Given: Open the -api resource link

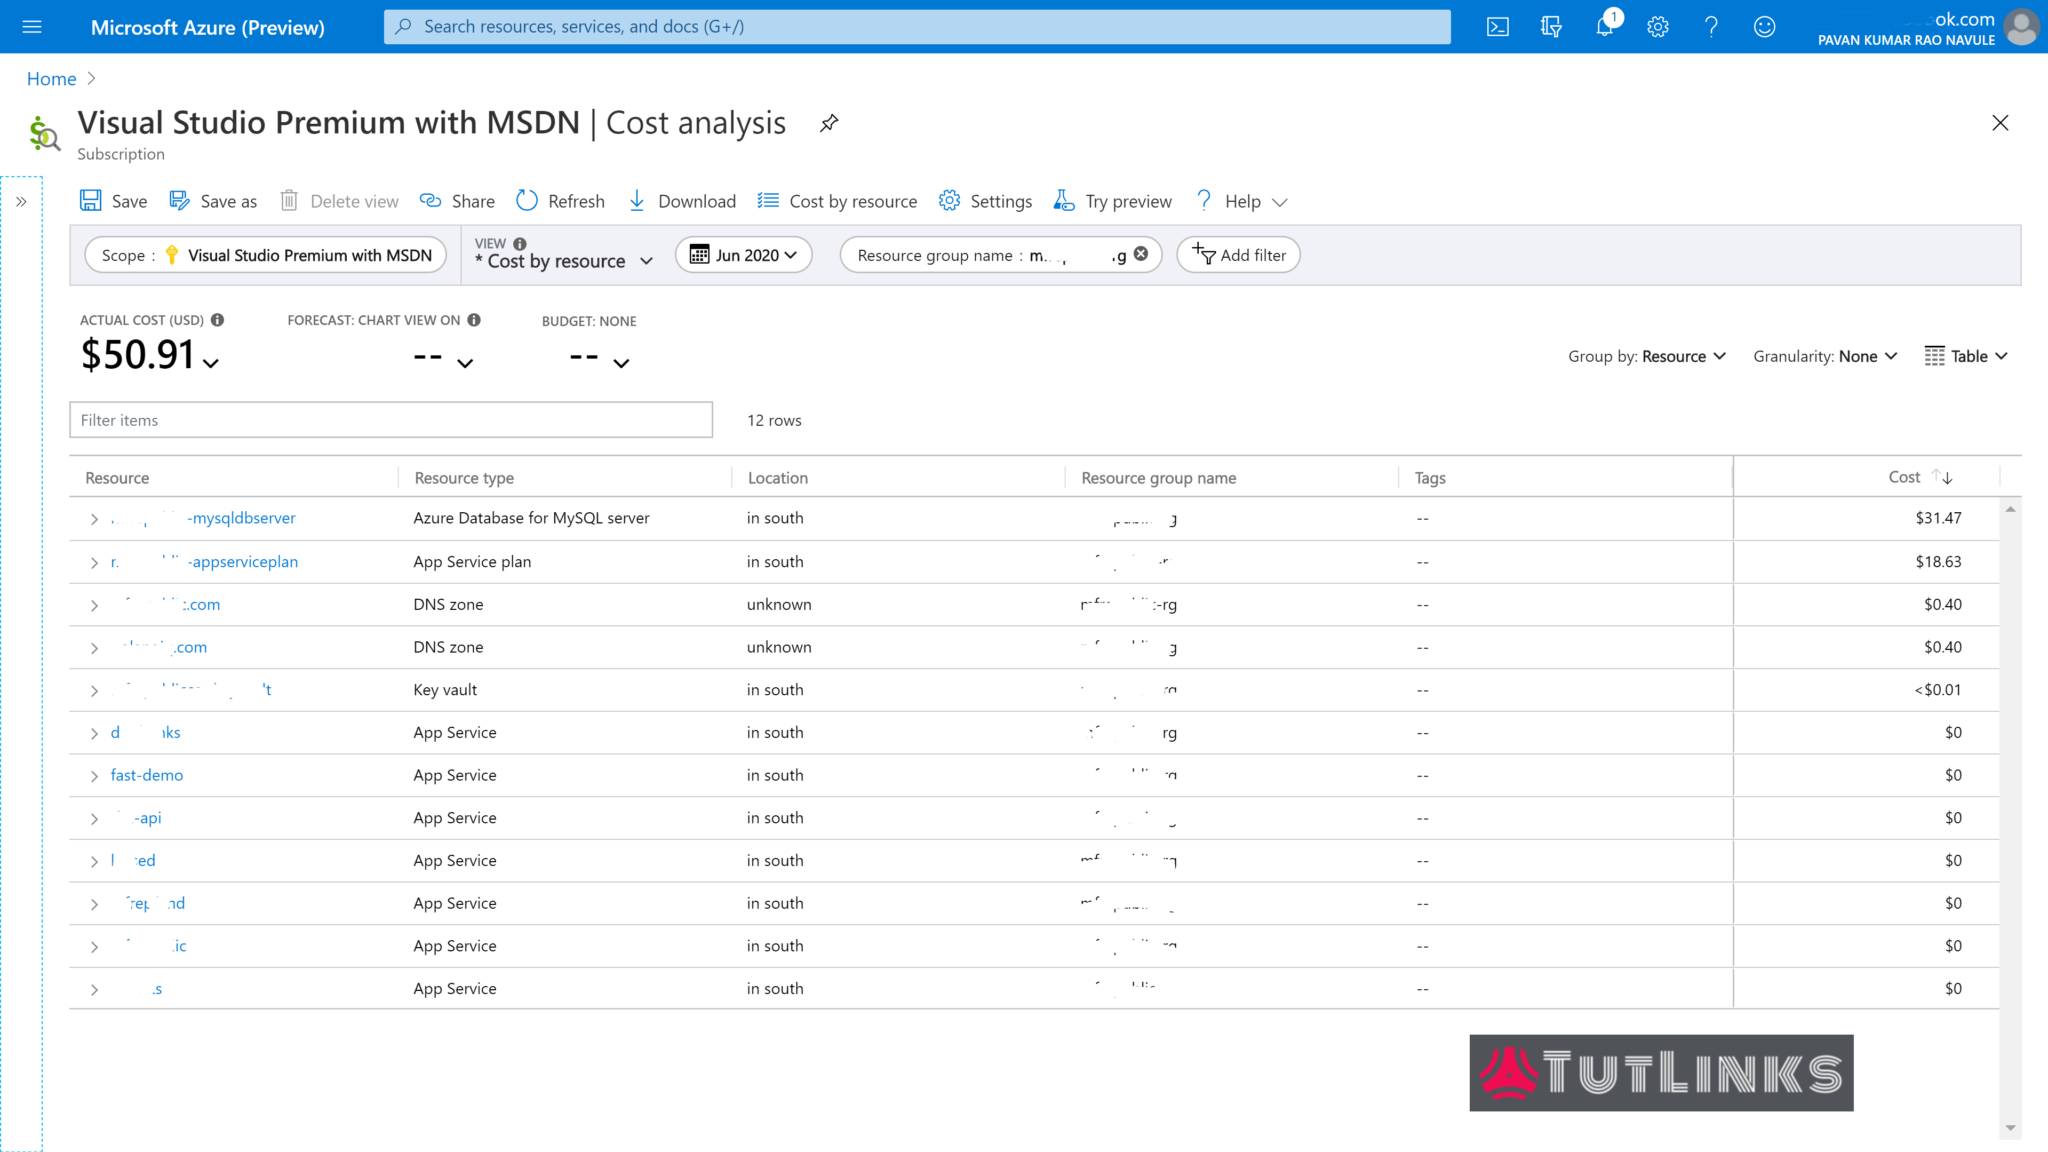Looking at the screenshot, I should click(138, 818).
